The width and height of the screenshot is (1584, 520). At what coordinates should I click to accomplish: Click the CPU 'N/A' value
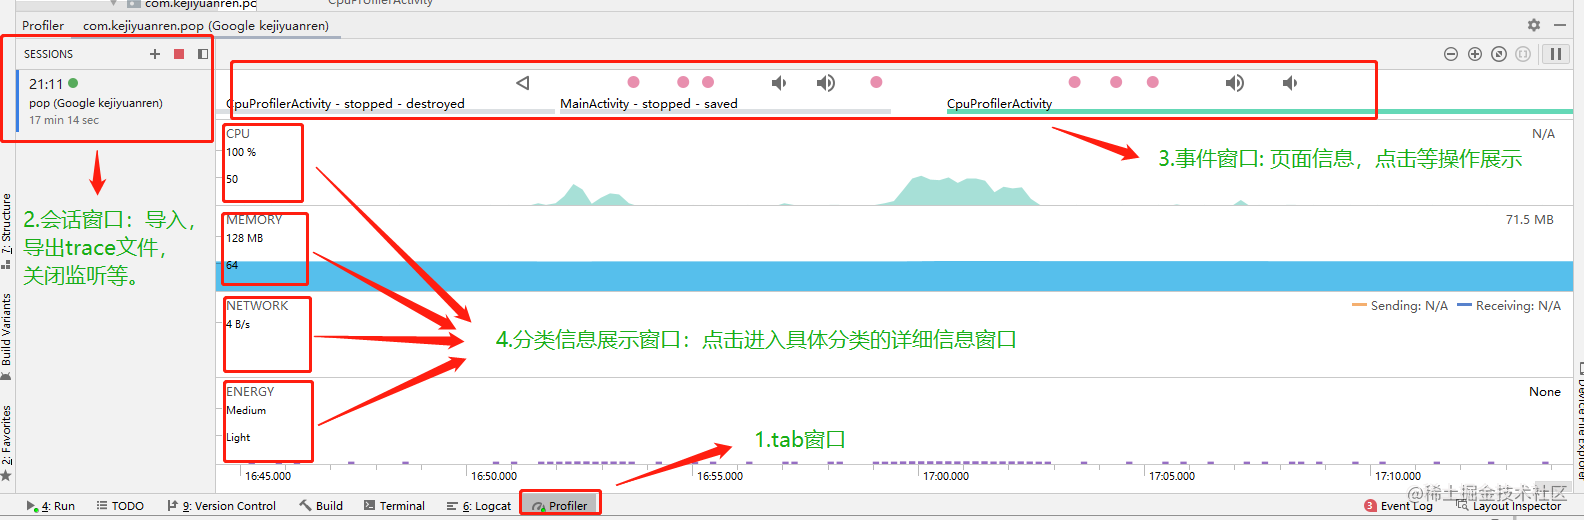[x=1543, y=134]
